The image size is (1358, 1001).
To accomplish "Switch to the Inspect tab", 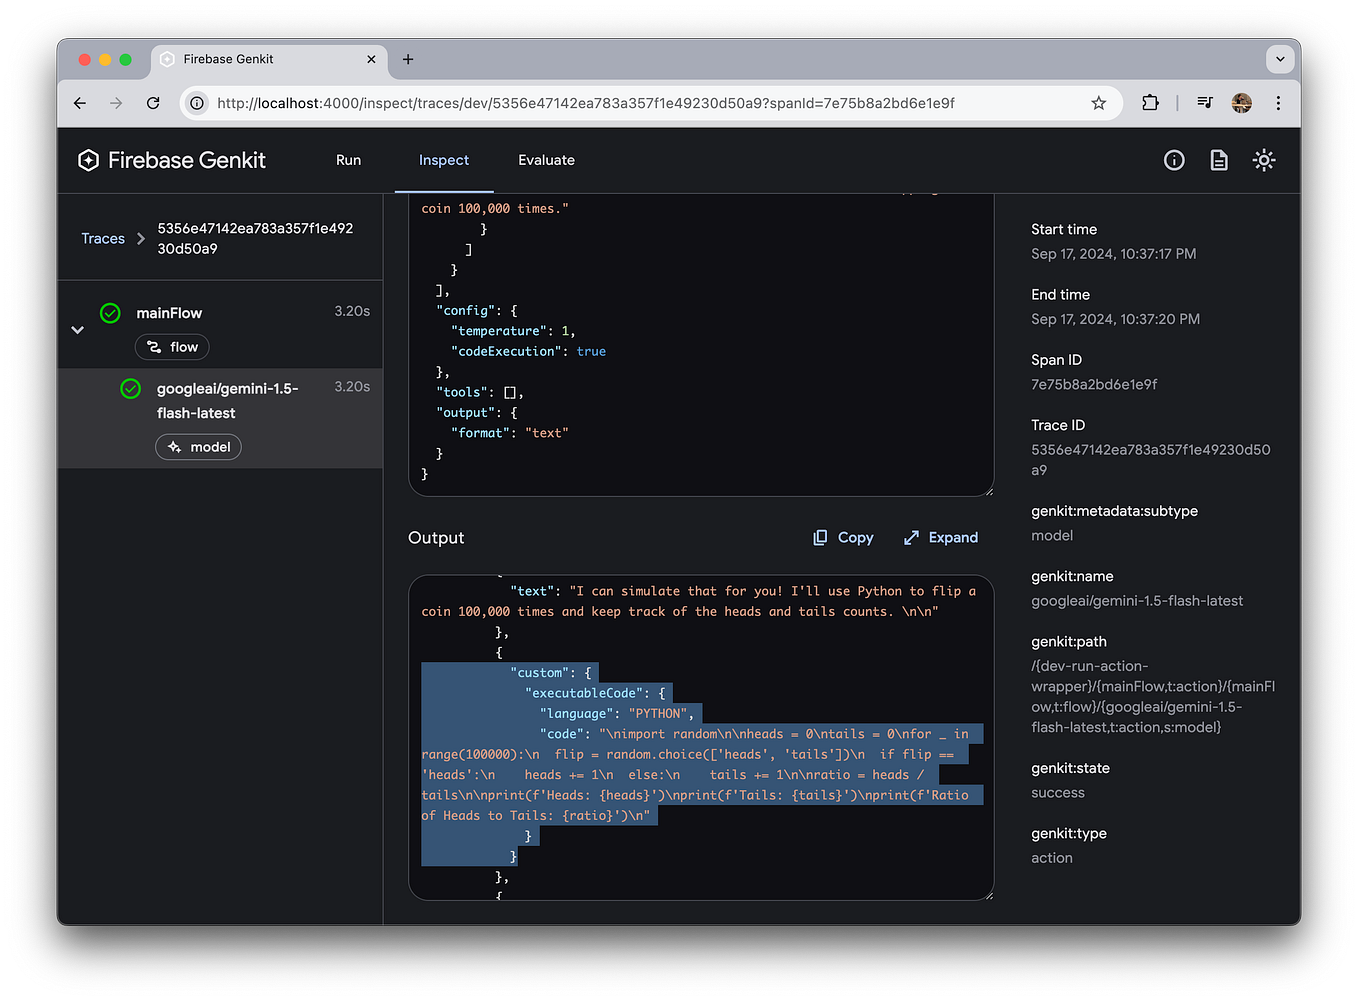I will [x=444, y=160].
